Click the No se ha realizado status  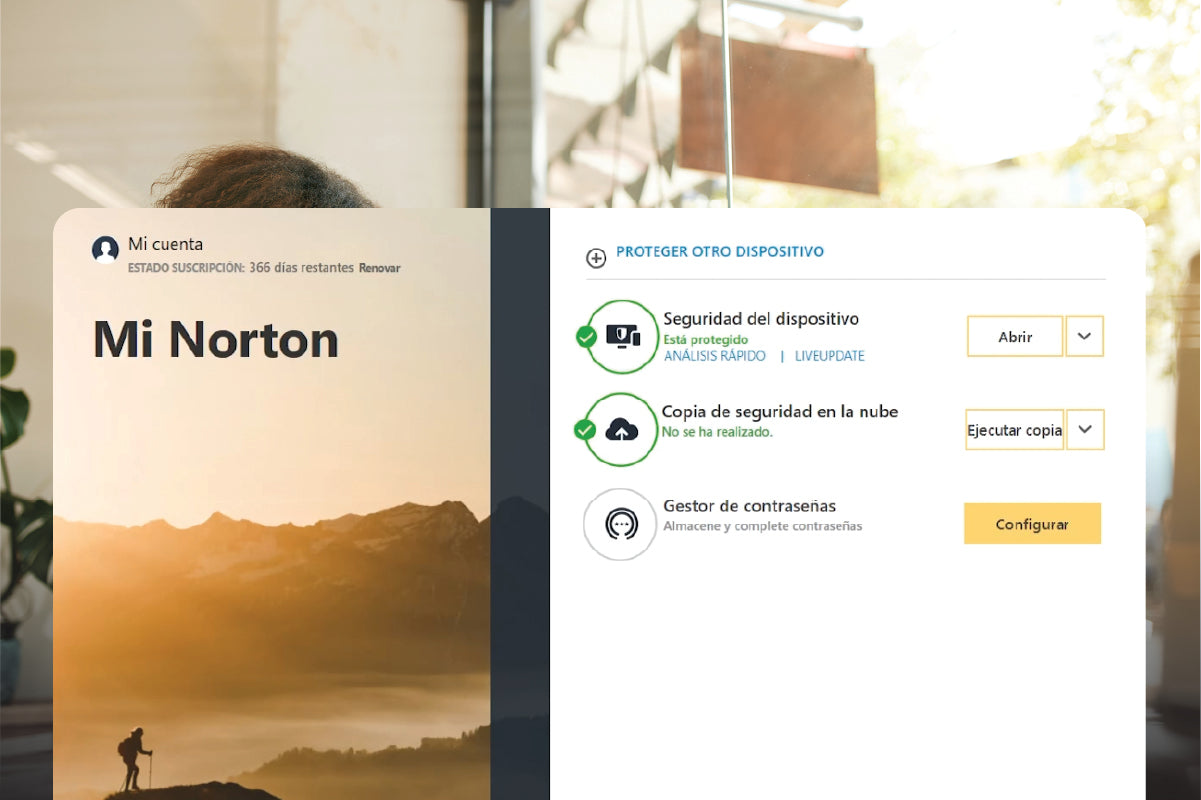pyautogui.click(x=717, y=432)
